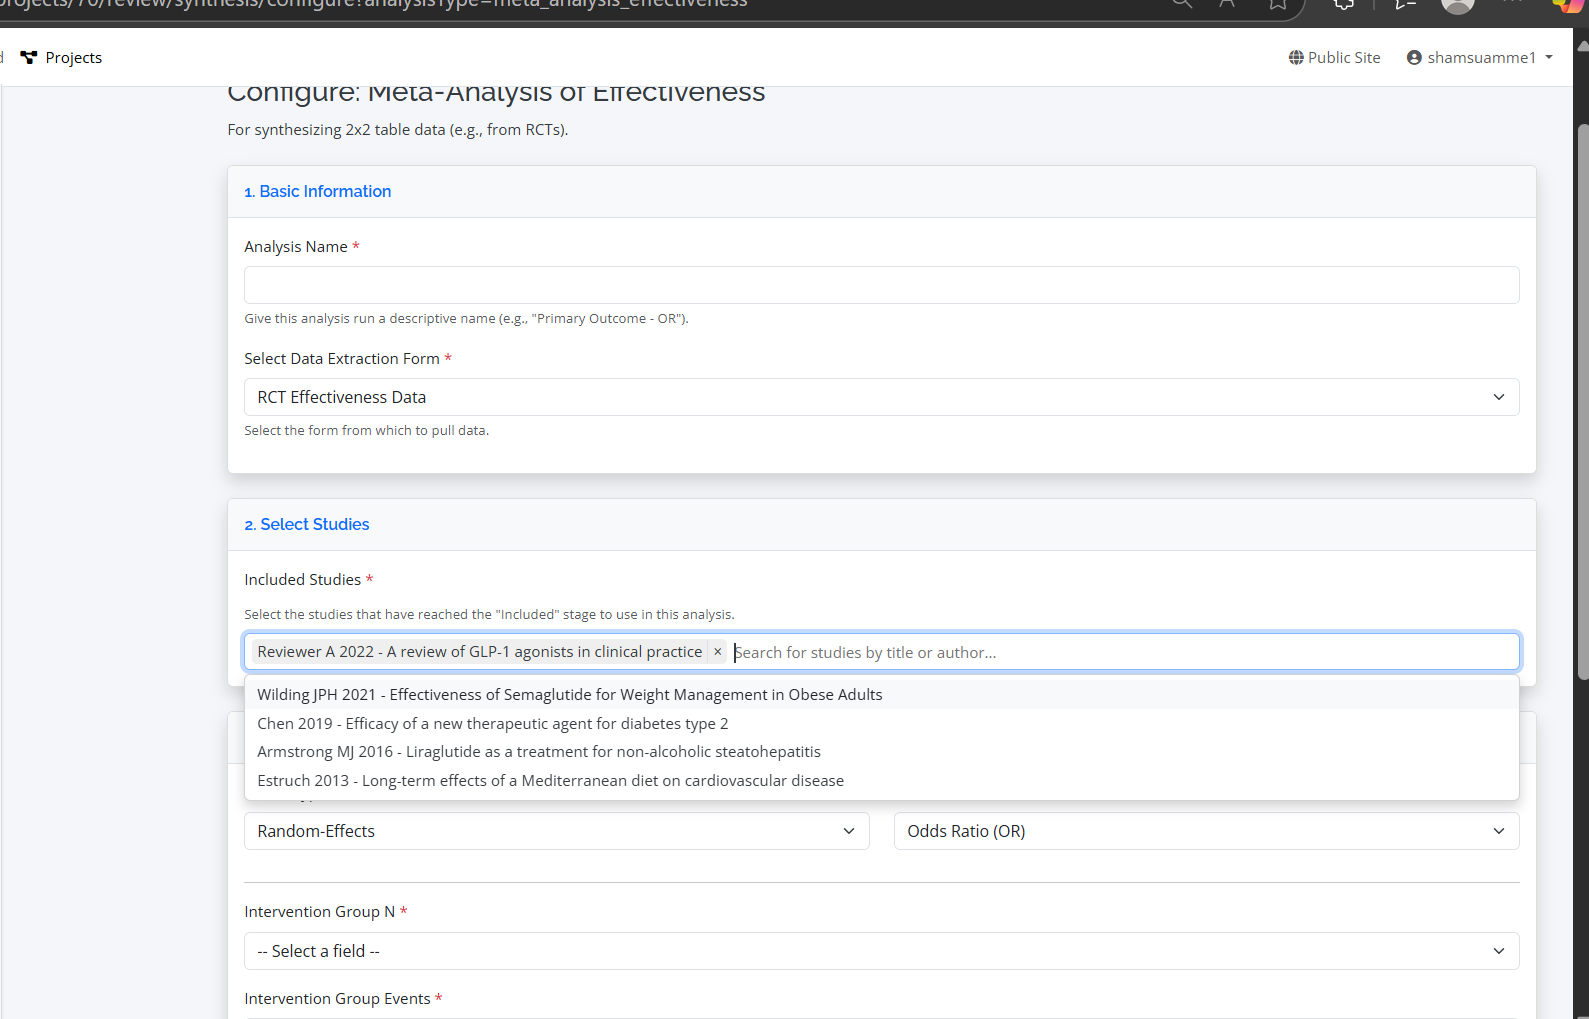Image resolution: width=1589 pixels, height=1019 pixels.
Task: Open the Random-Effects model dropdown
Action: coord(556,831)
